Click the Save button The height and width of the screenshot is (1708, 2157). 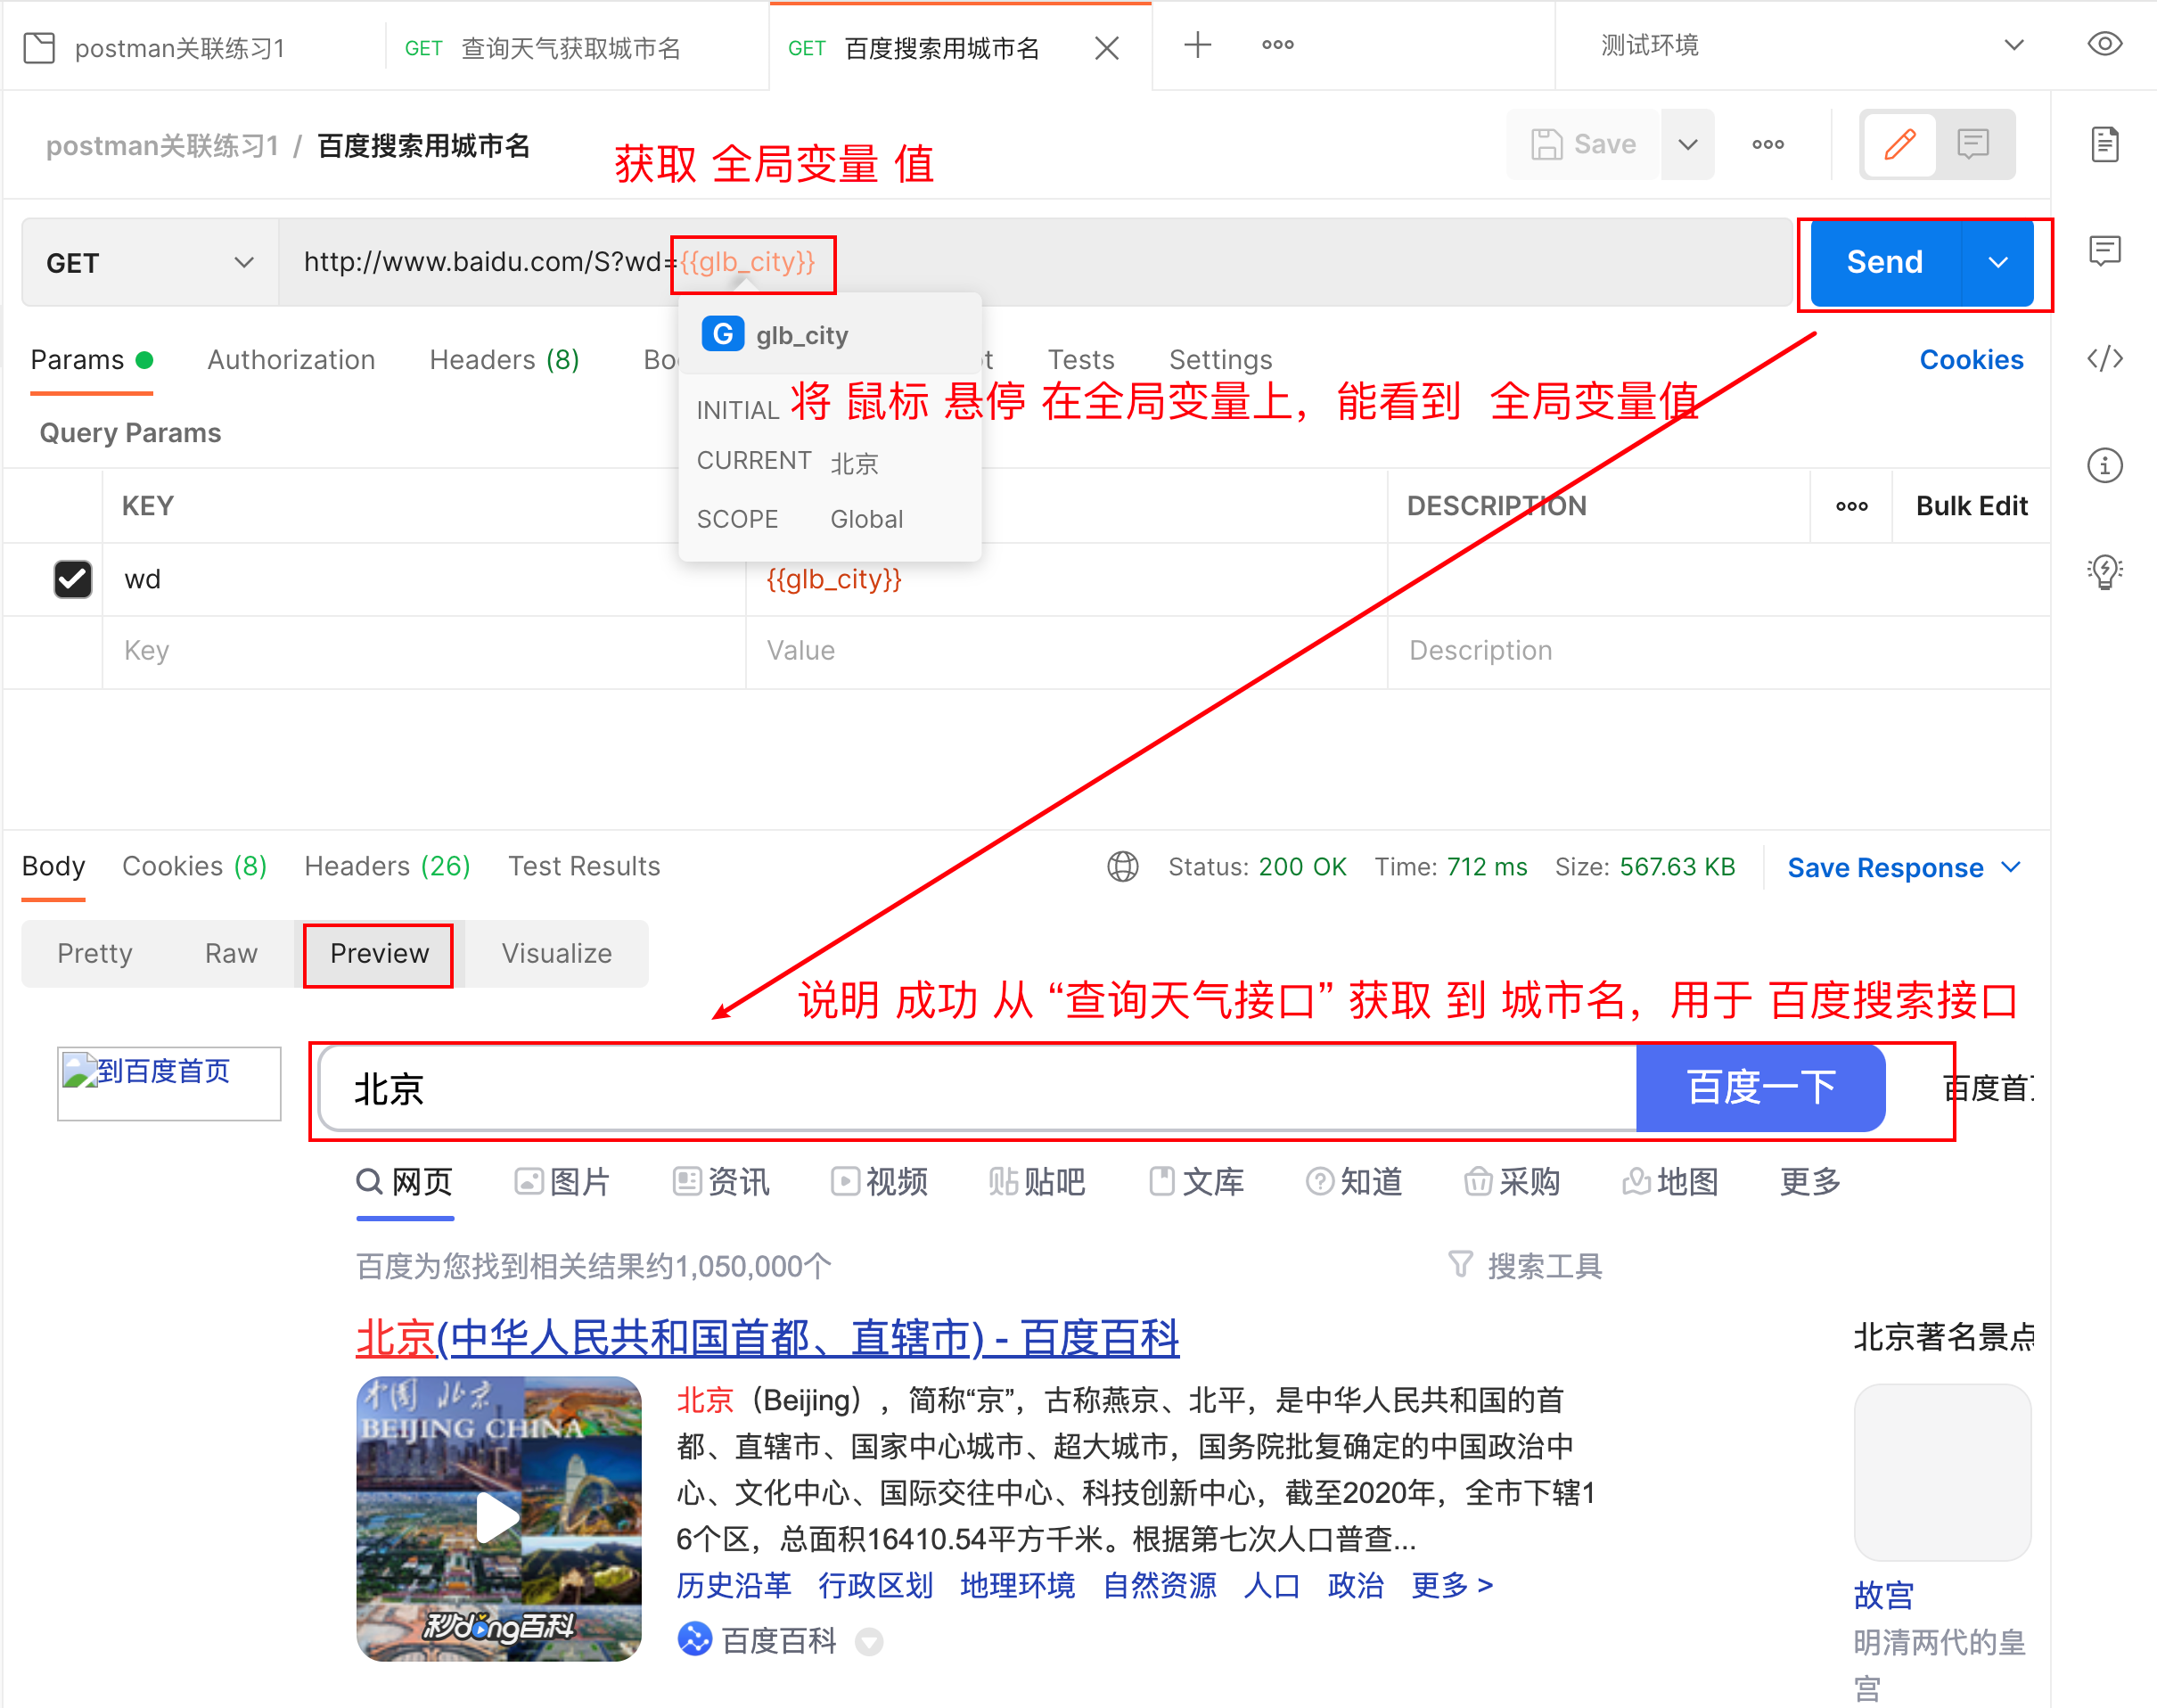(x=1584, y=145)
